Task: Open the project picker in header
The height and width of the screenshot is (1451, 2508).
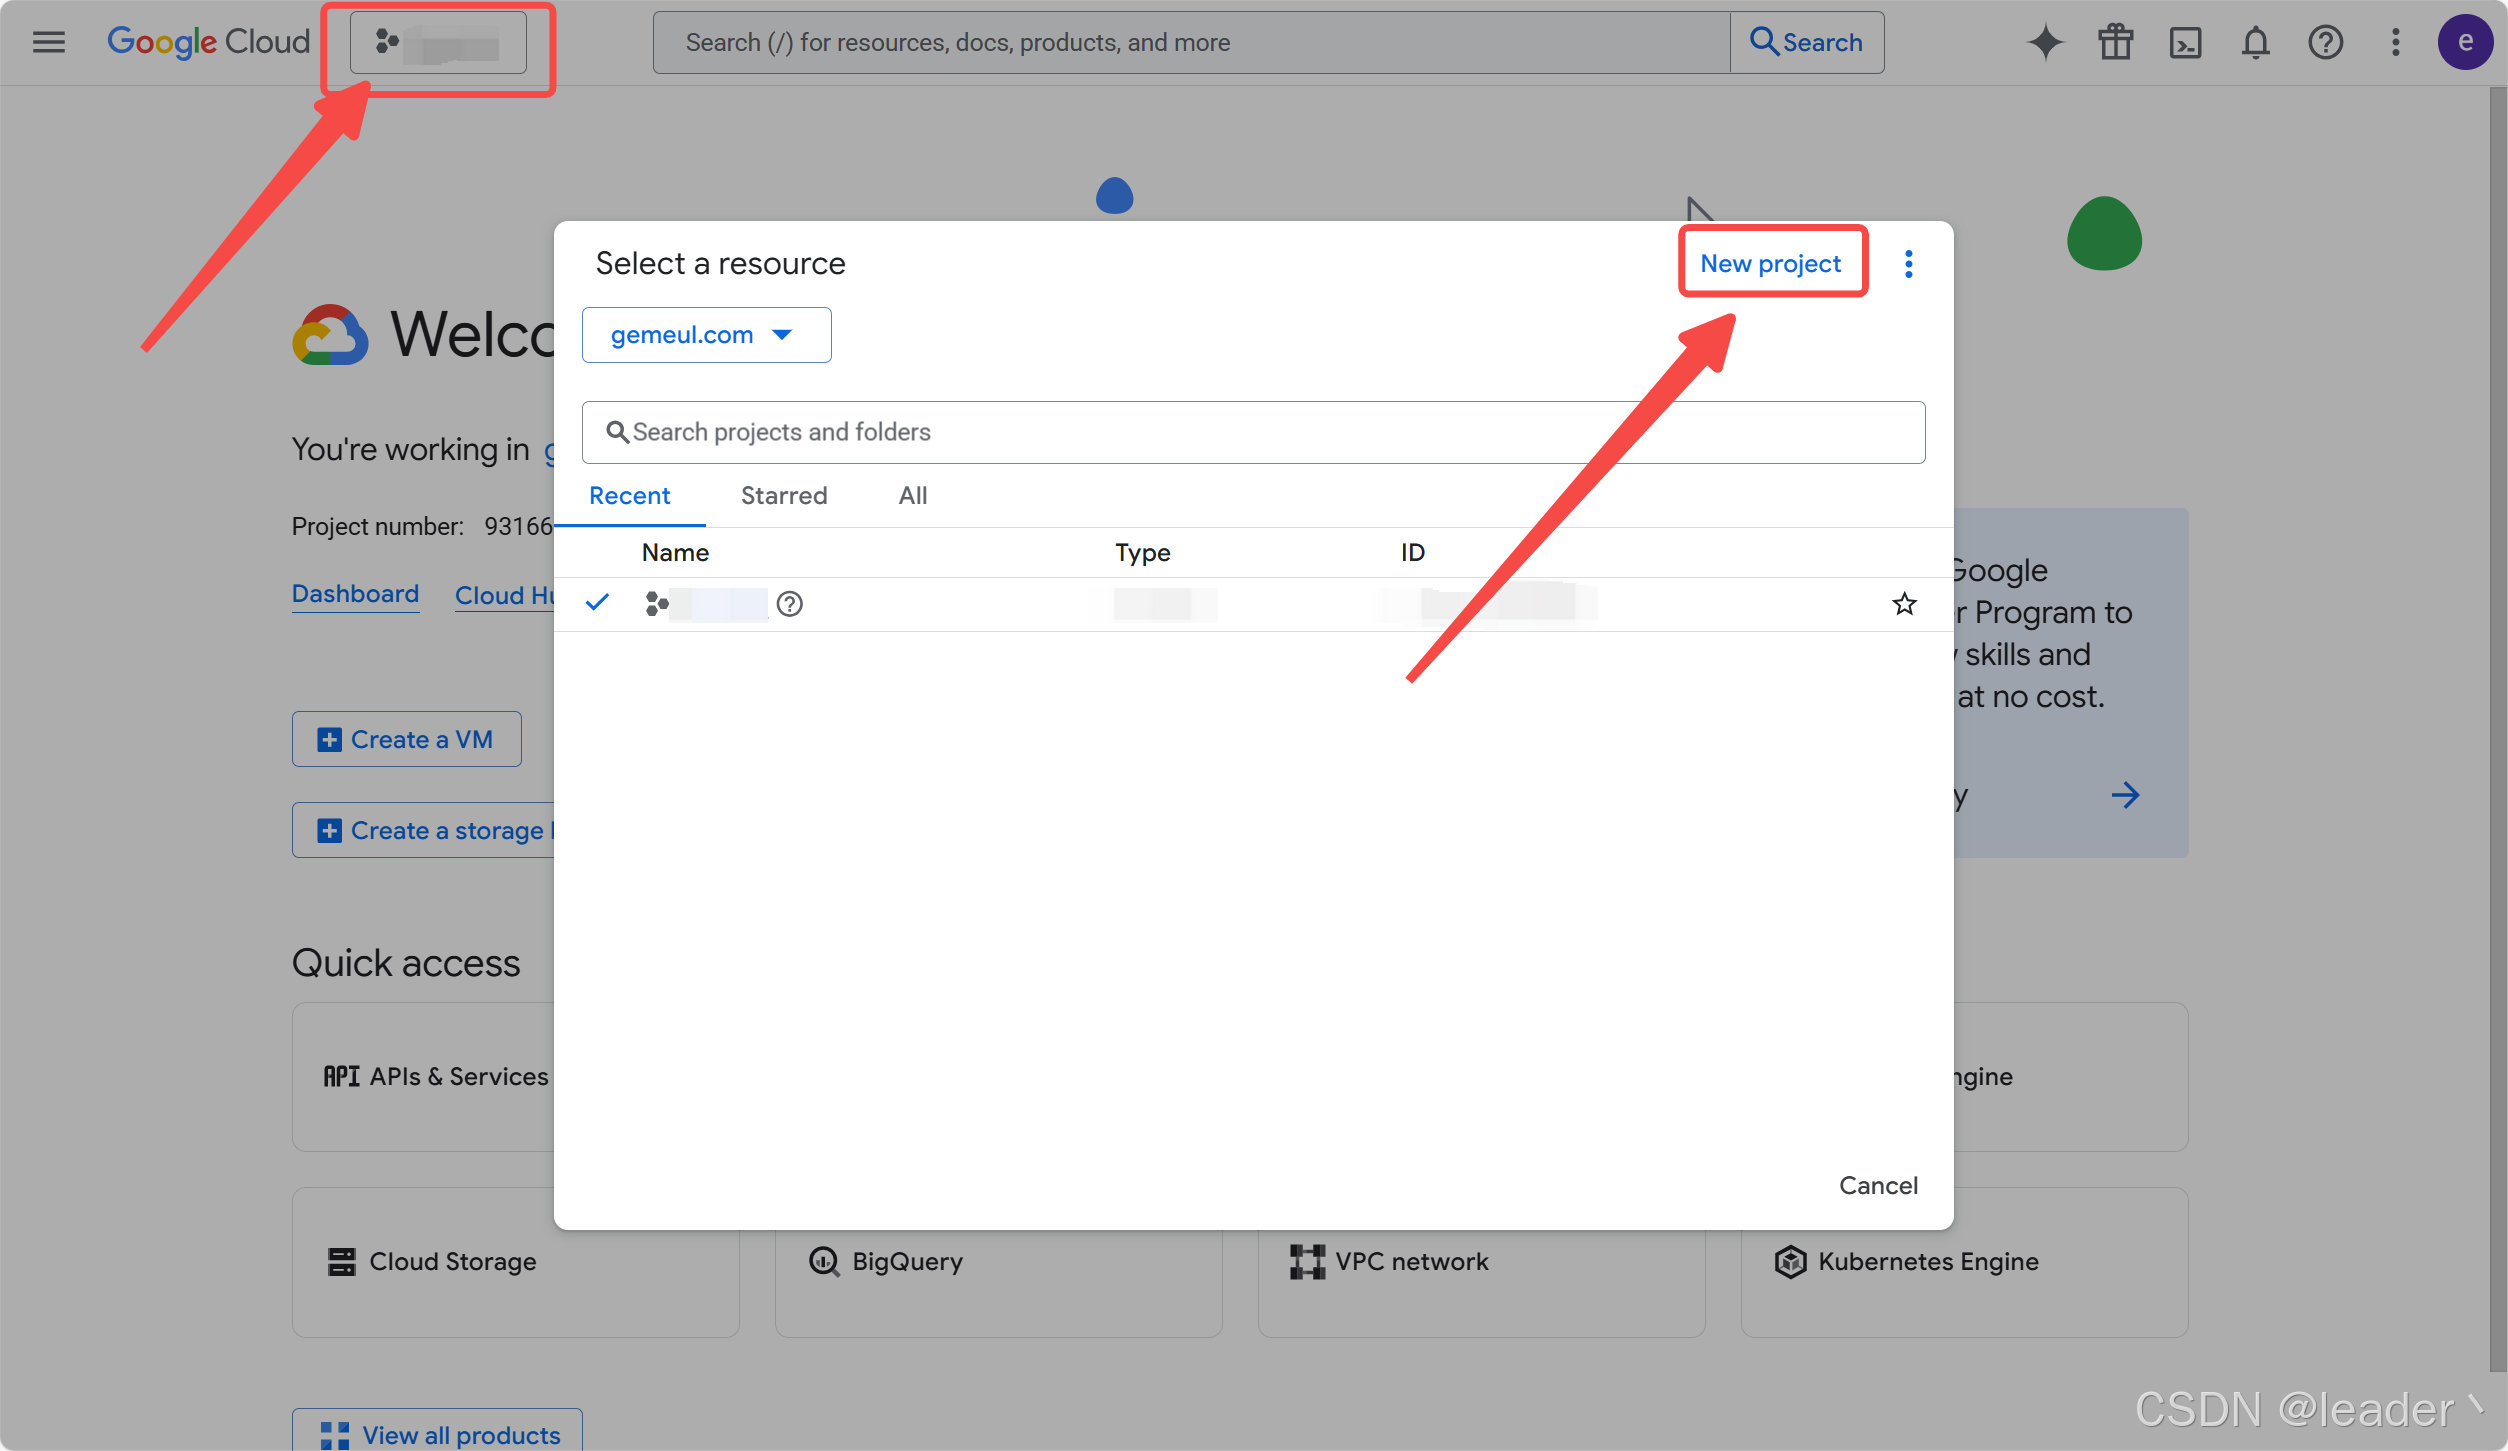Action: (x=438, y=43)
